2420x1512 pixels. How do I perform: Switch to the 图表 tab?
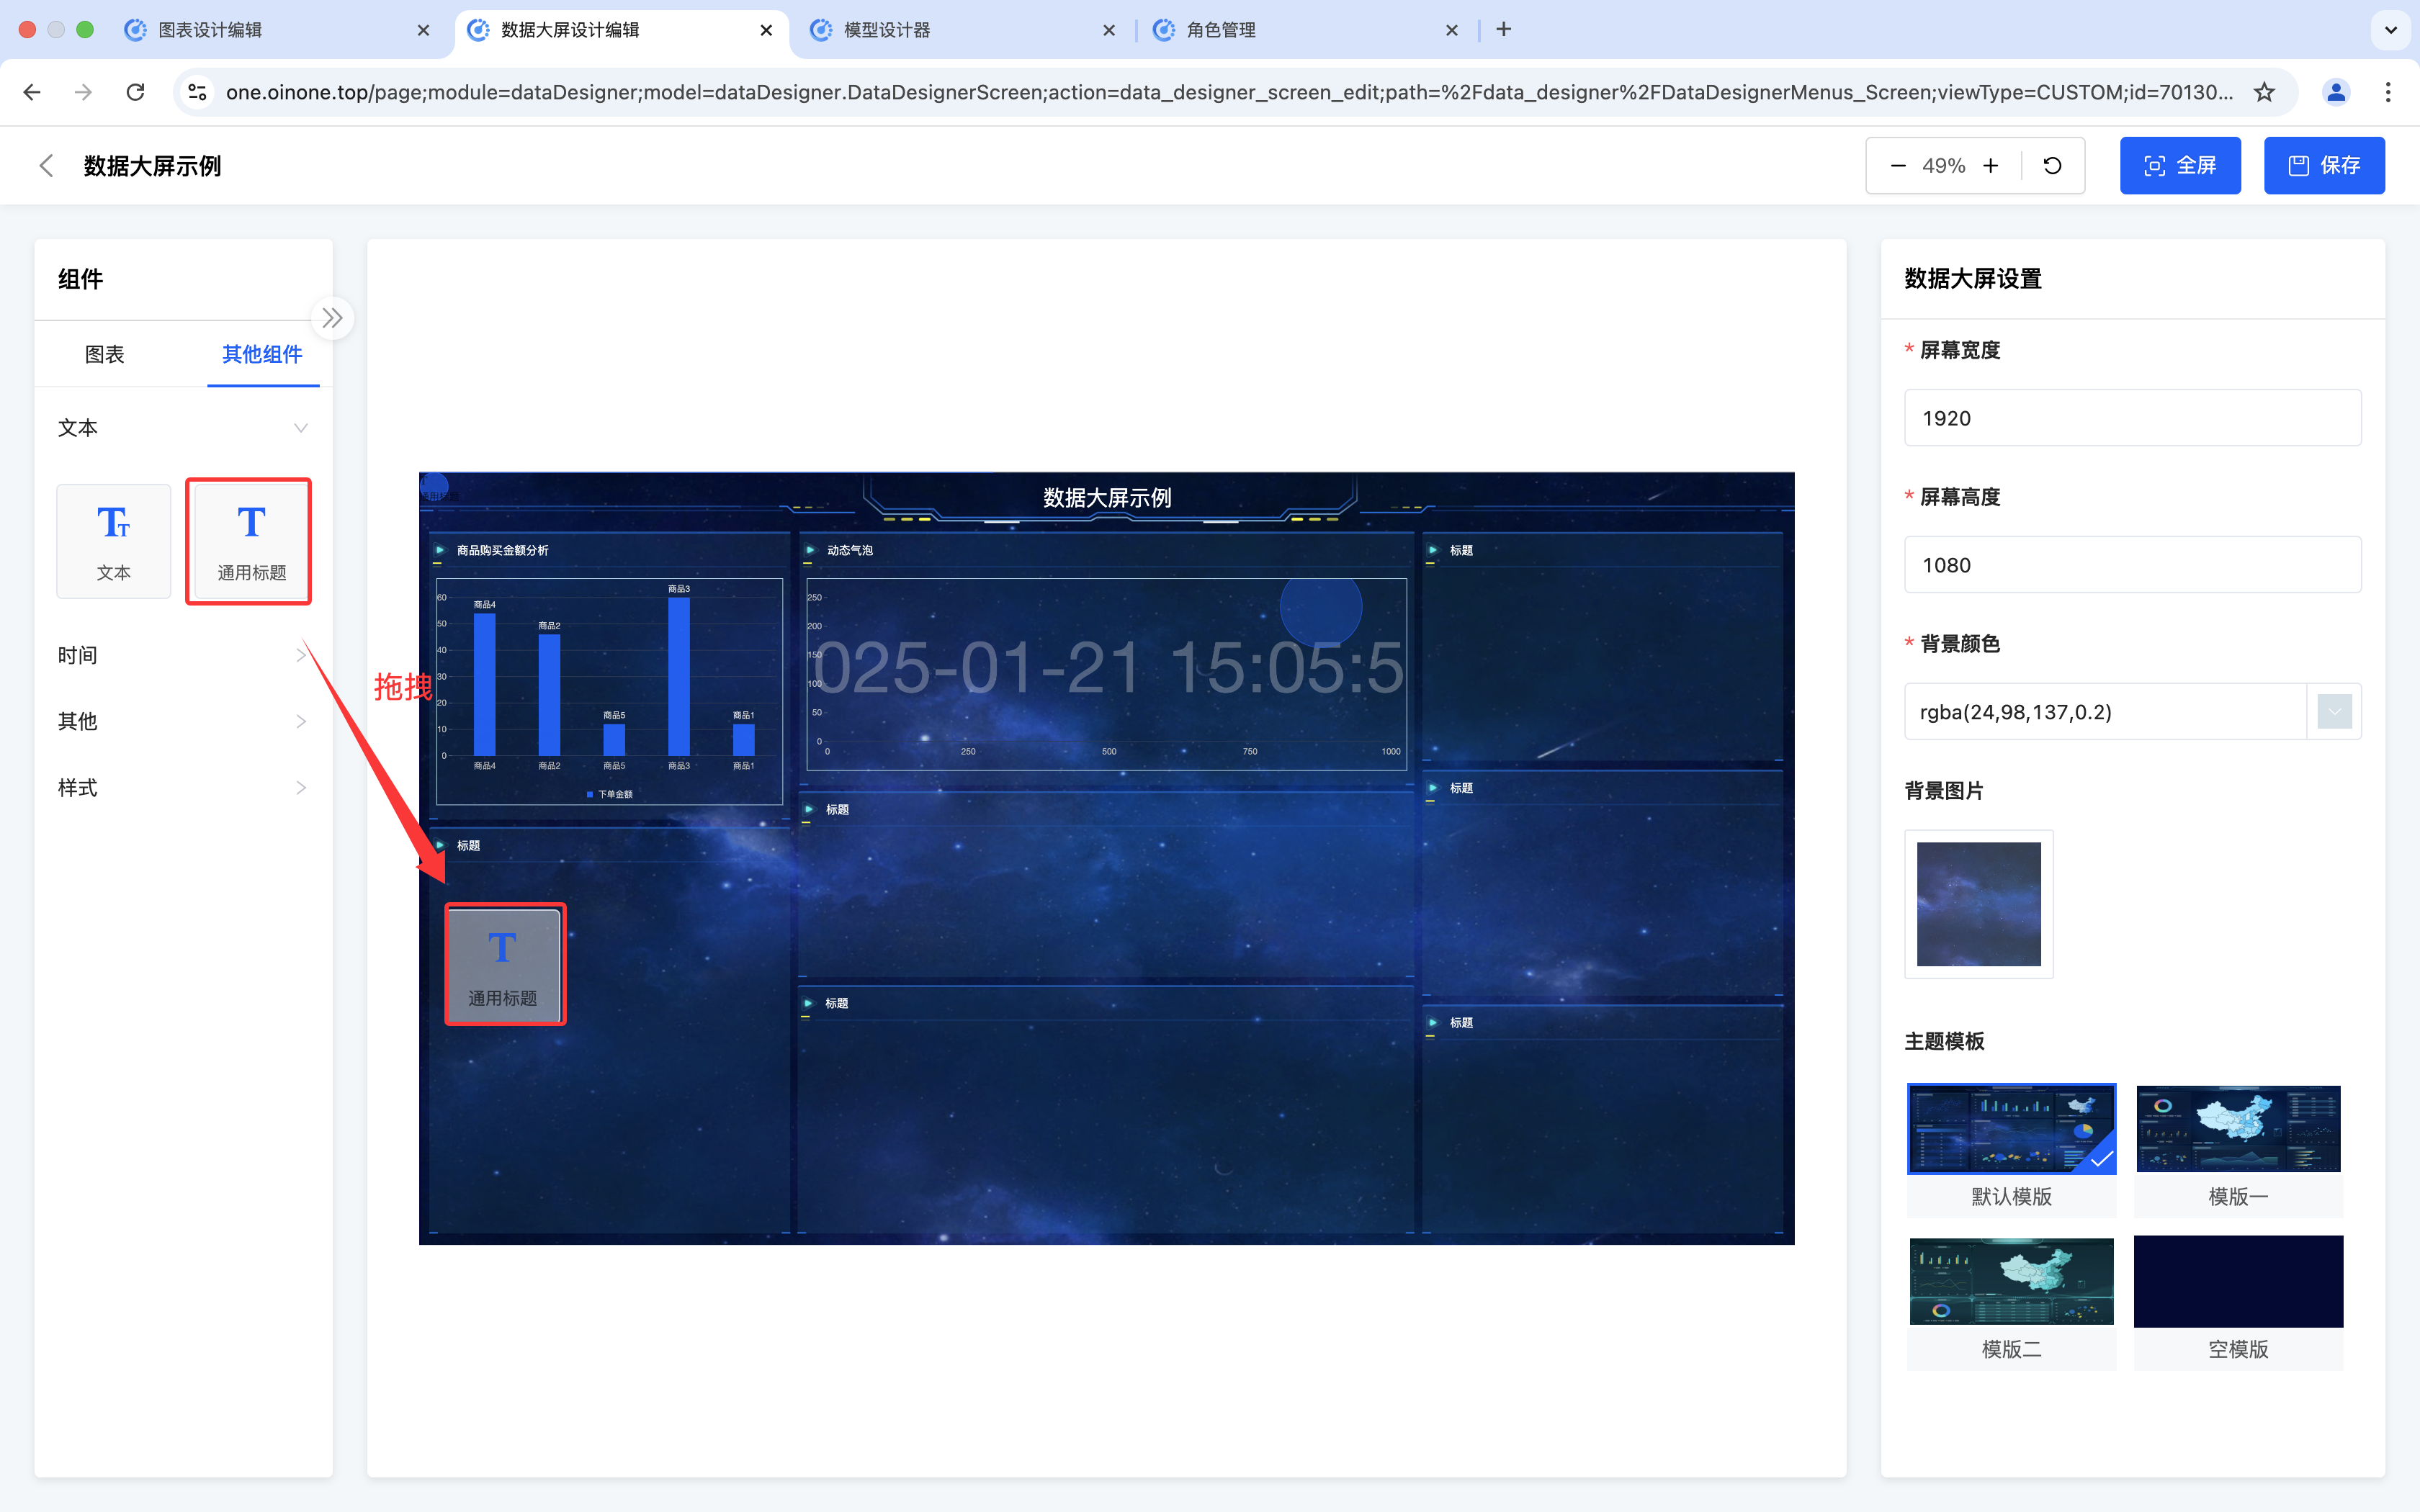tap(104, 354)
